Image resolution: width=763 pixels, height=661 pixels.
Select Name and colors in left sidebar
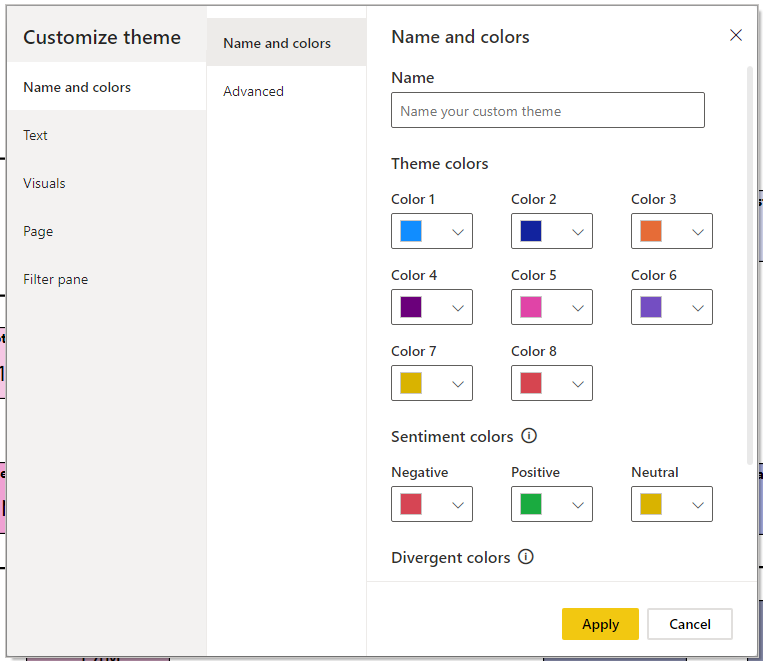(x=107, y=87)
